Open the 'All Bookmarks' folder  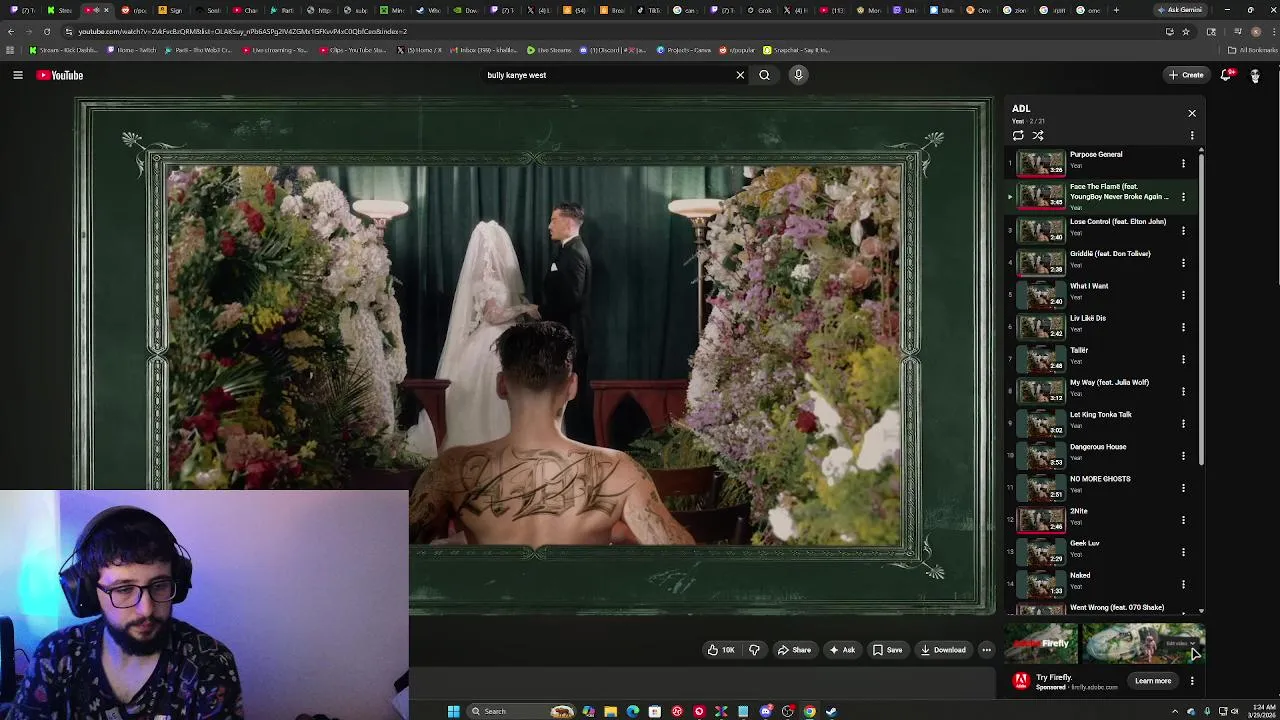(x=1254, y=50)
